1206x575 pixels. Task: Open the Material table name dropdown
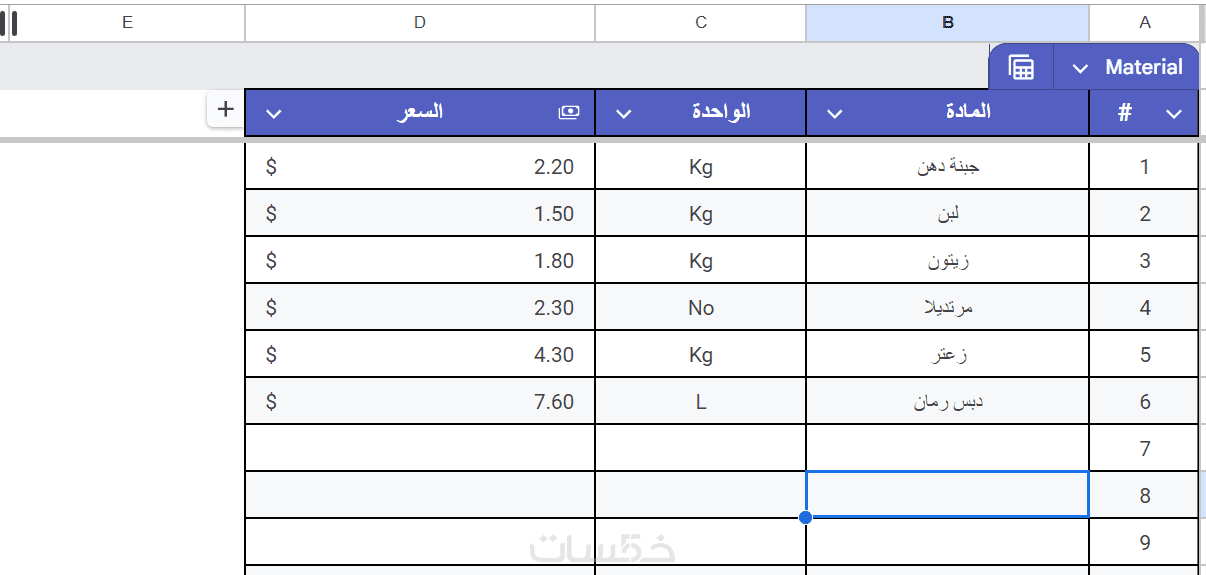pos(1080,68)
